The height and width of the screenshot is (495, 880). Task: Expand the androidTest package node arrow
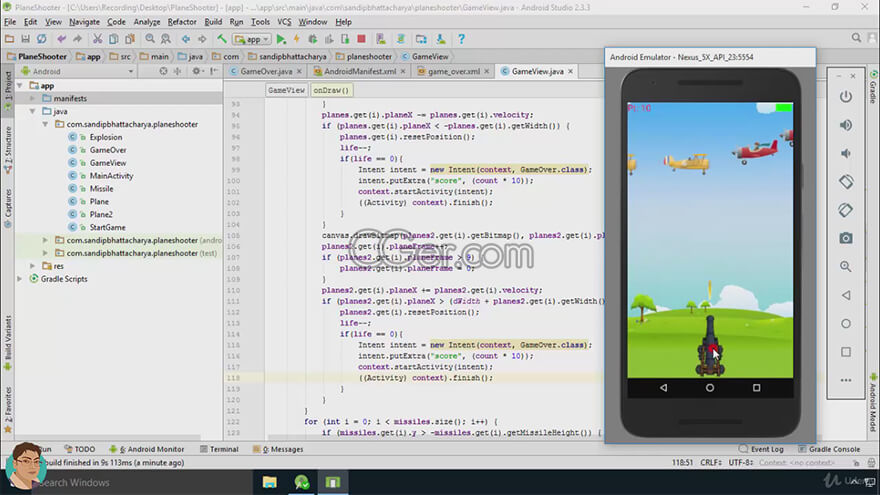coord(45,240)
